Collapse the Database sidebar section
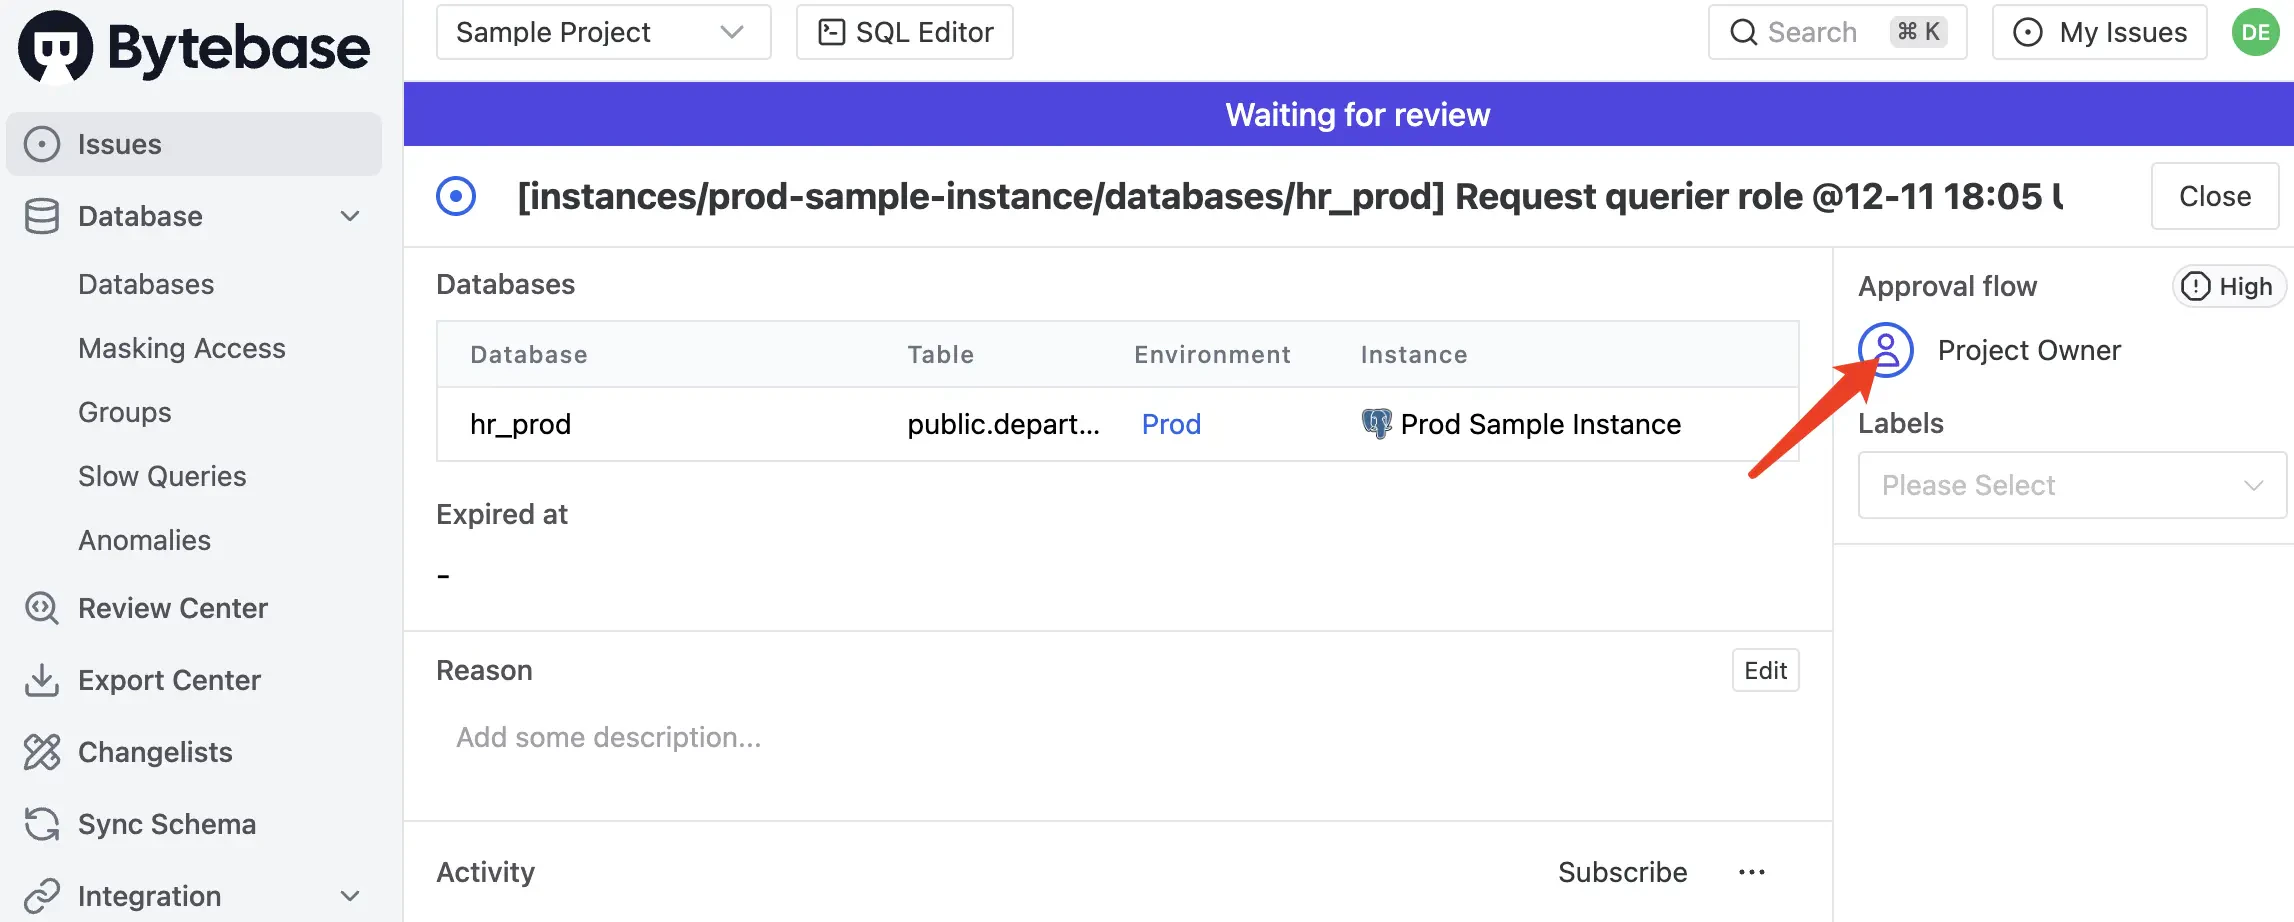The image size is (2294, 922). tap(350, 216)
